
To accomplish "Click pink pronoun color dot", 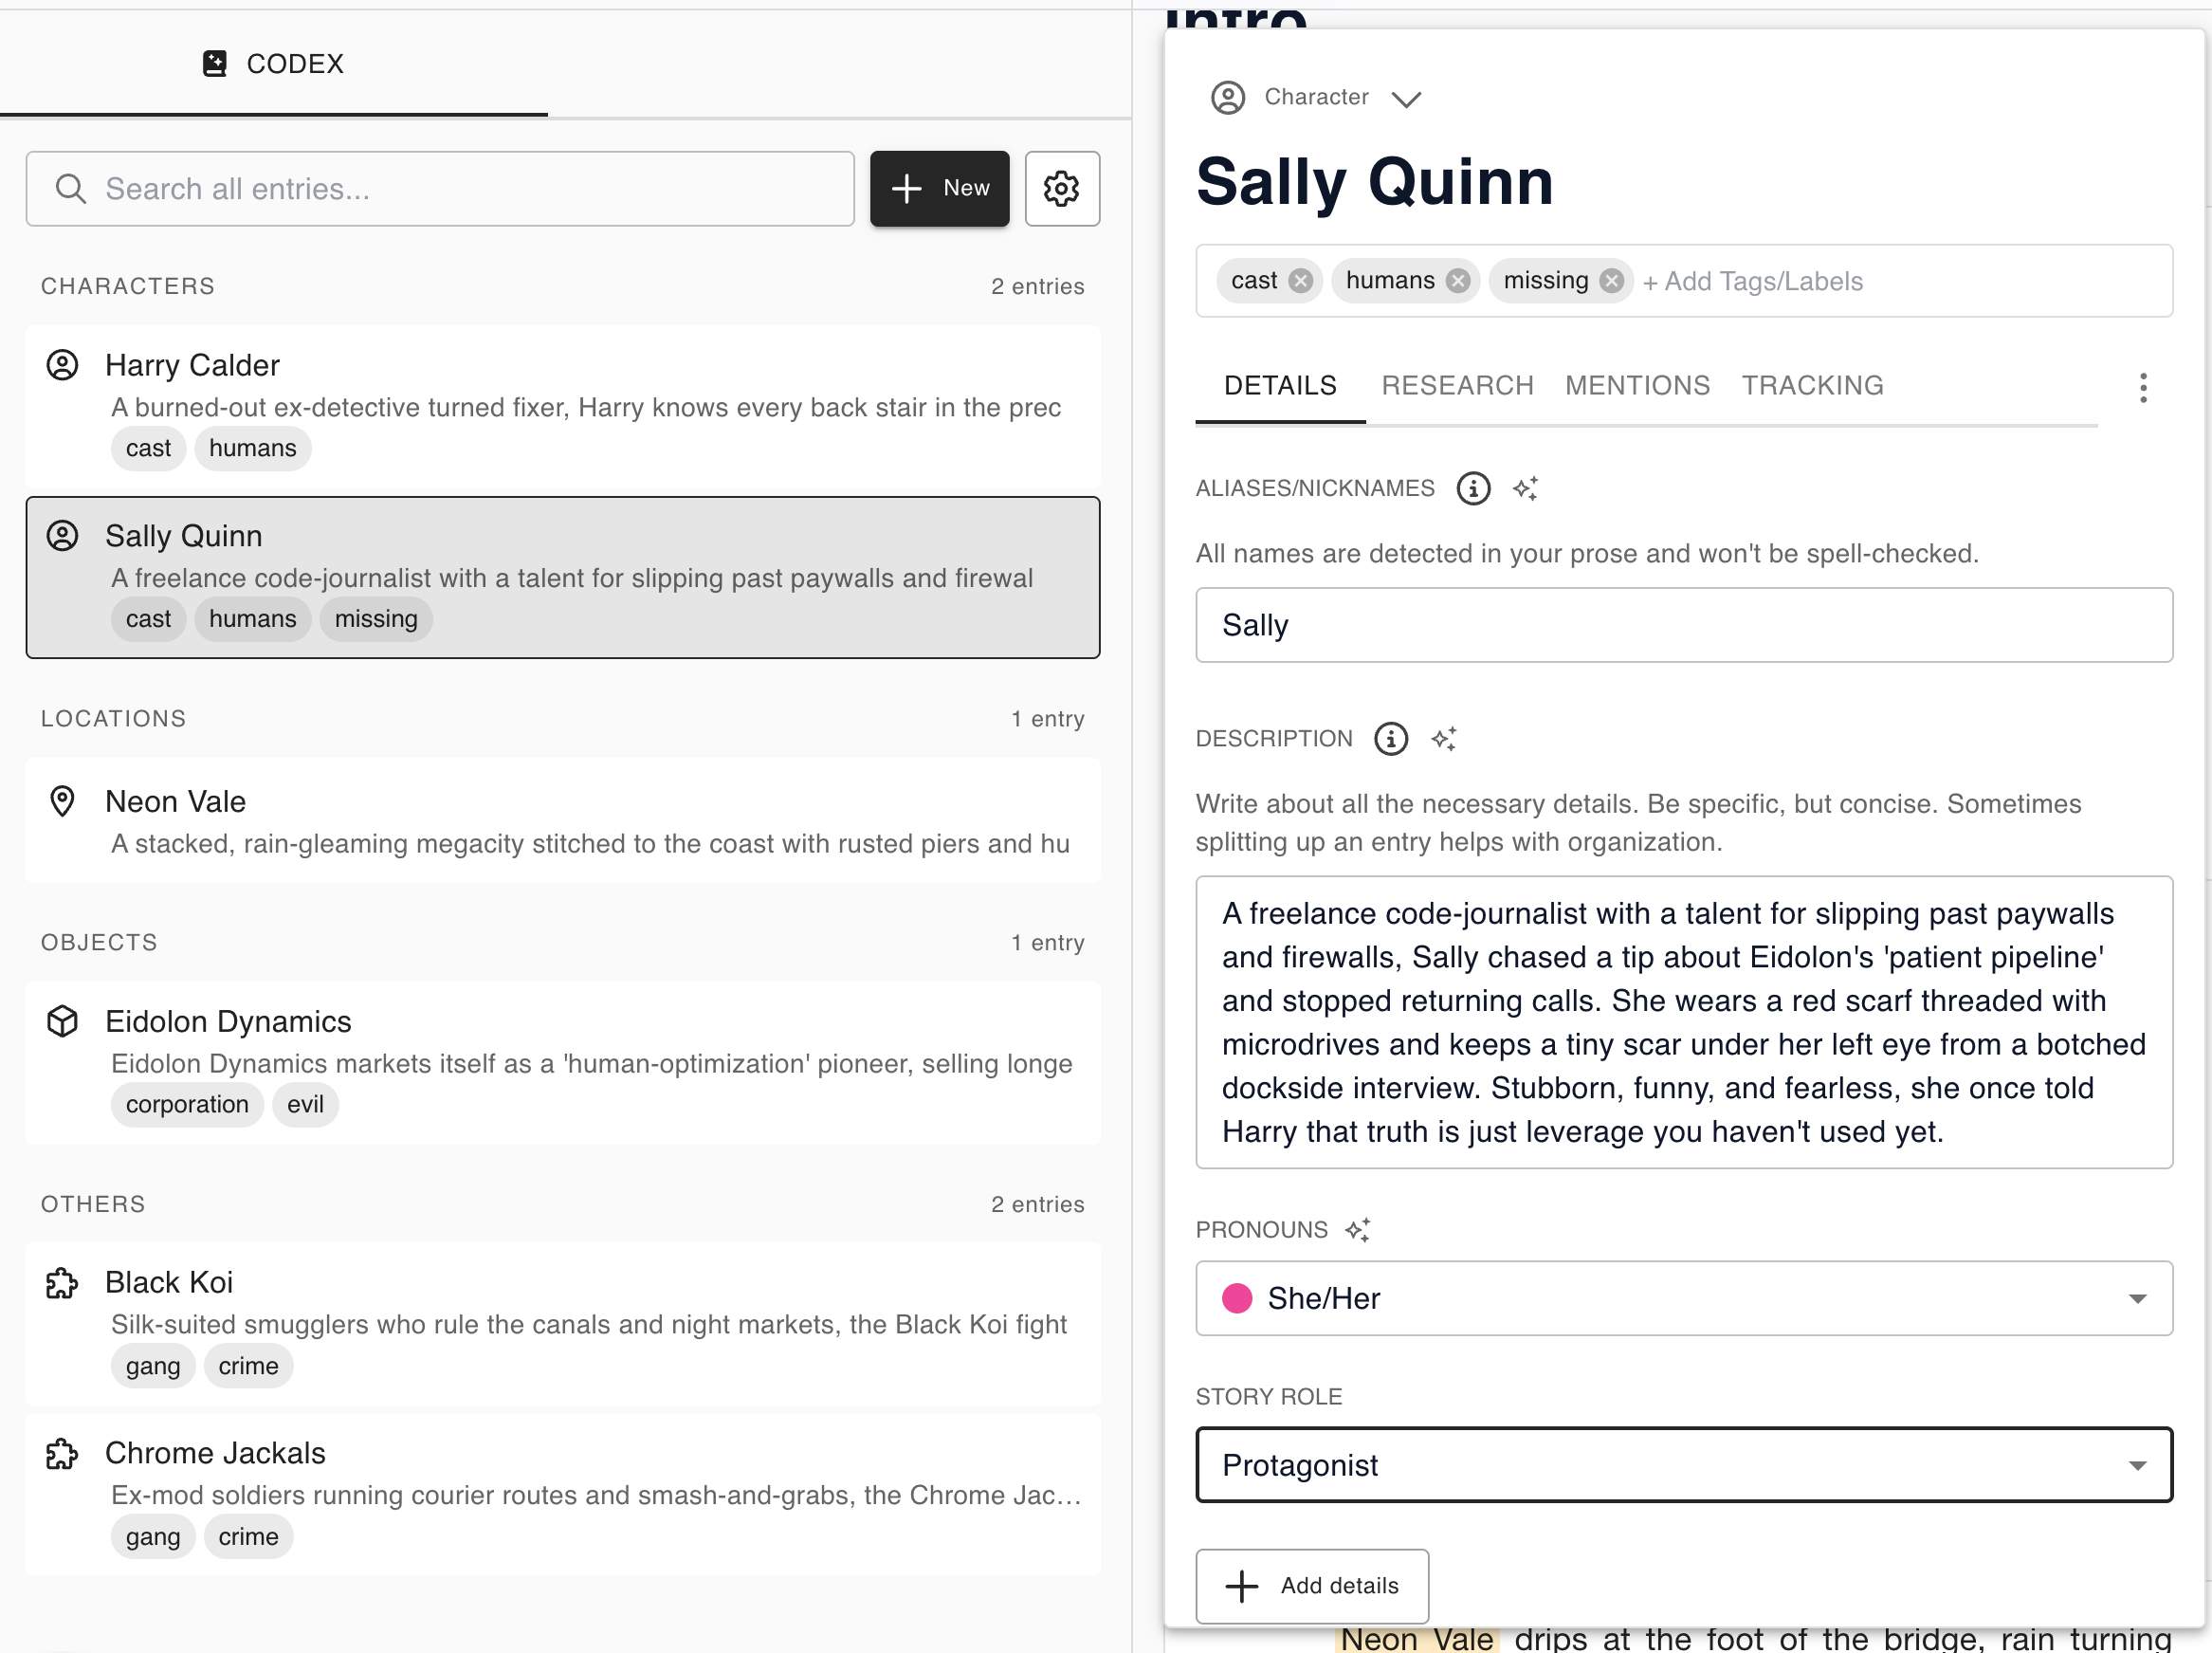I will tap(1236, 1297).
